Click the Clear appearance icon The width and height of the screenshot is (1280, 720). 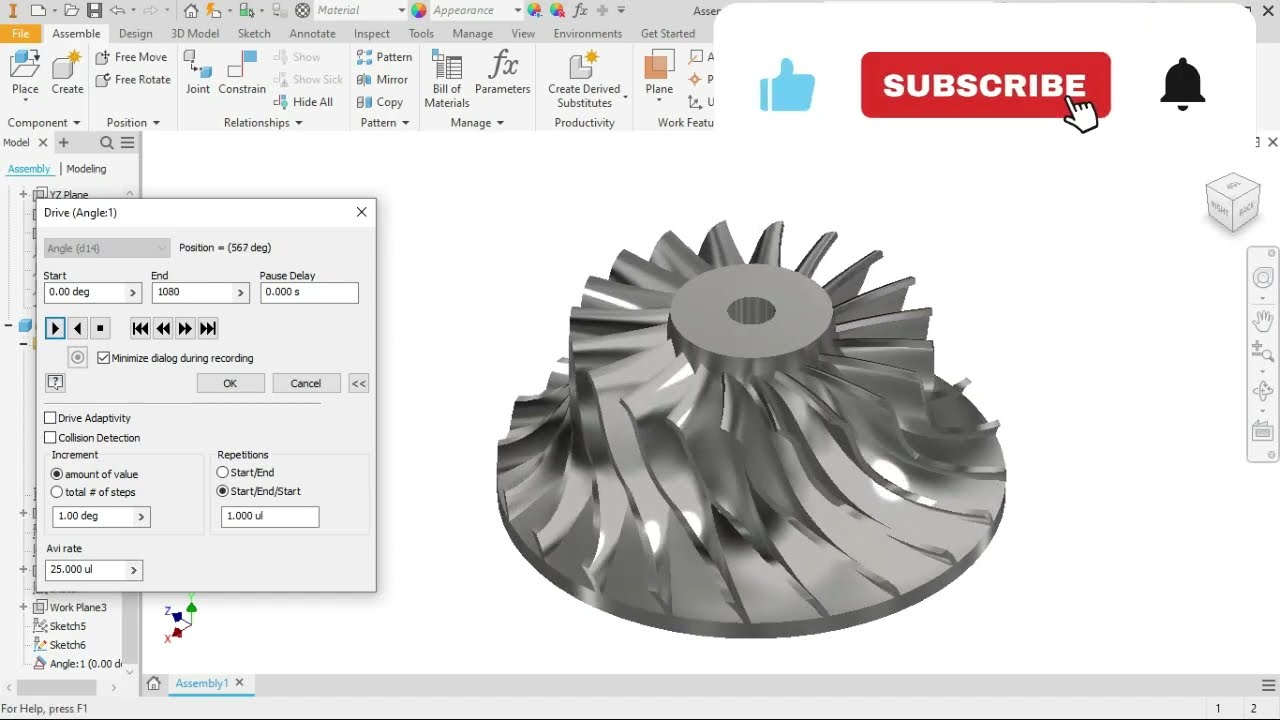point(557,10)
